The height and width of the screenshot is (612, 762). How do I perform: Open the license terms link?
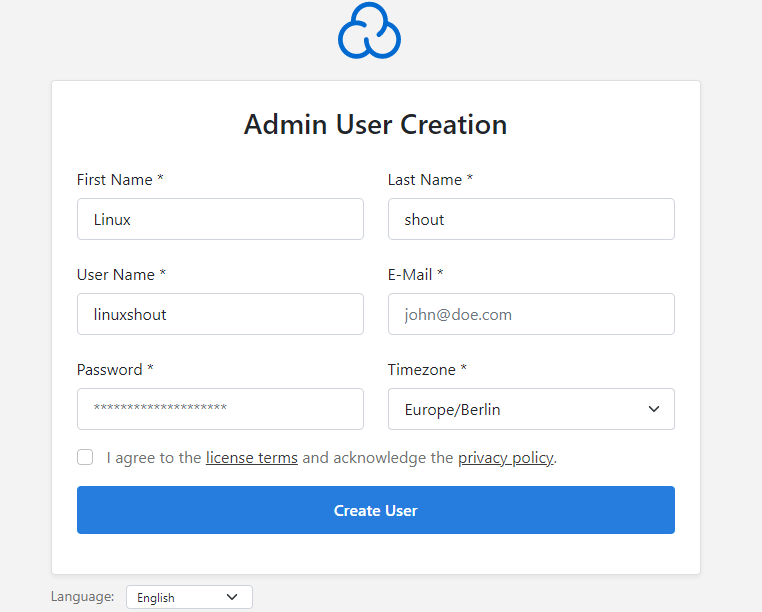click(x=252, y=458)
